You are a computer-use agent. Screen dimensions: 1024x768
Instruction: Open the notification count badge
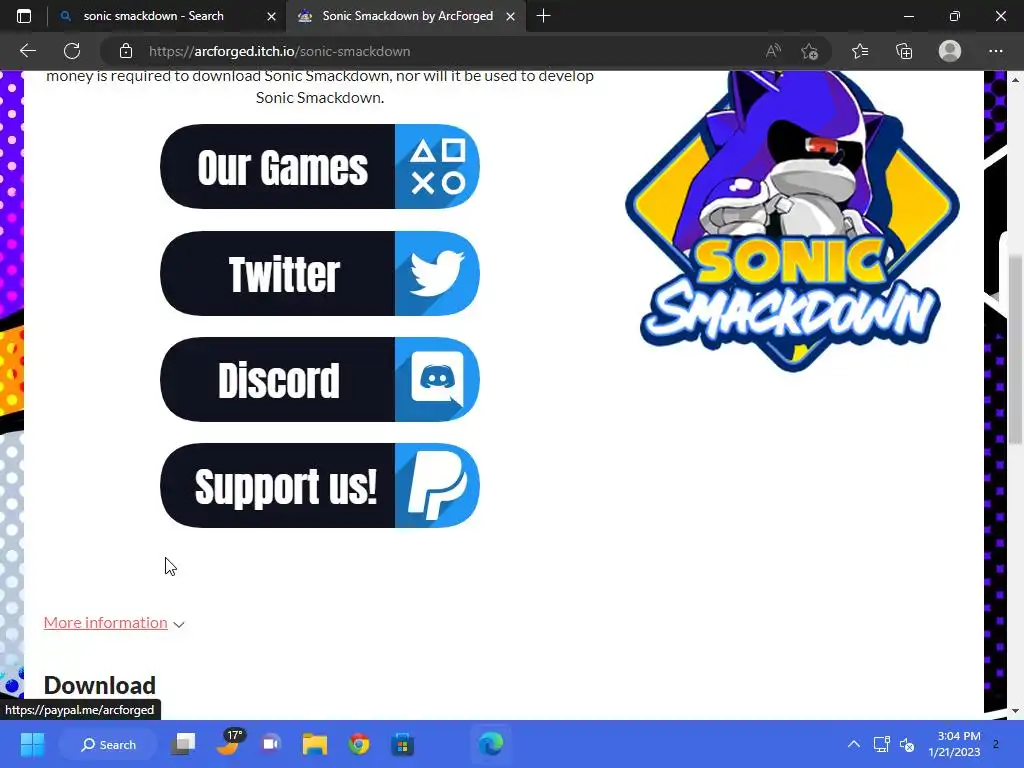click(x=996, y=744)
